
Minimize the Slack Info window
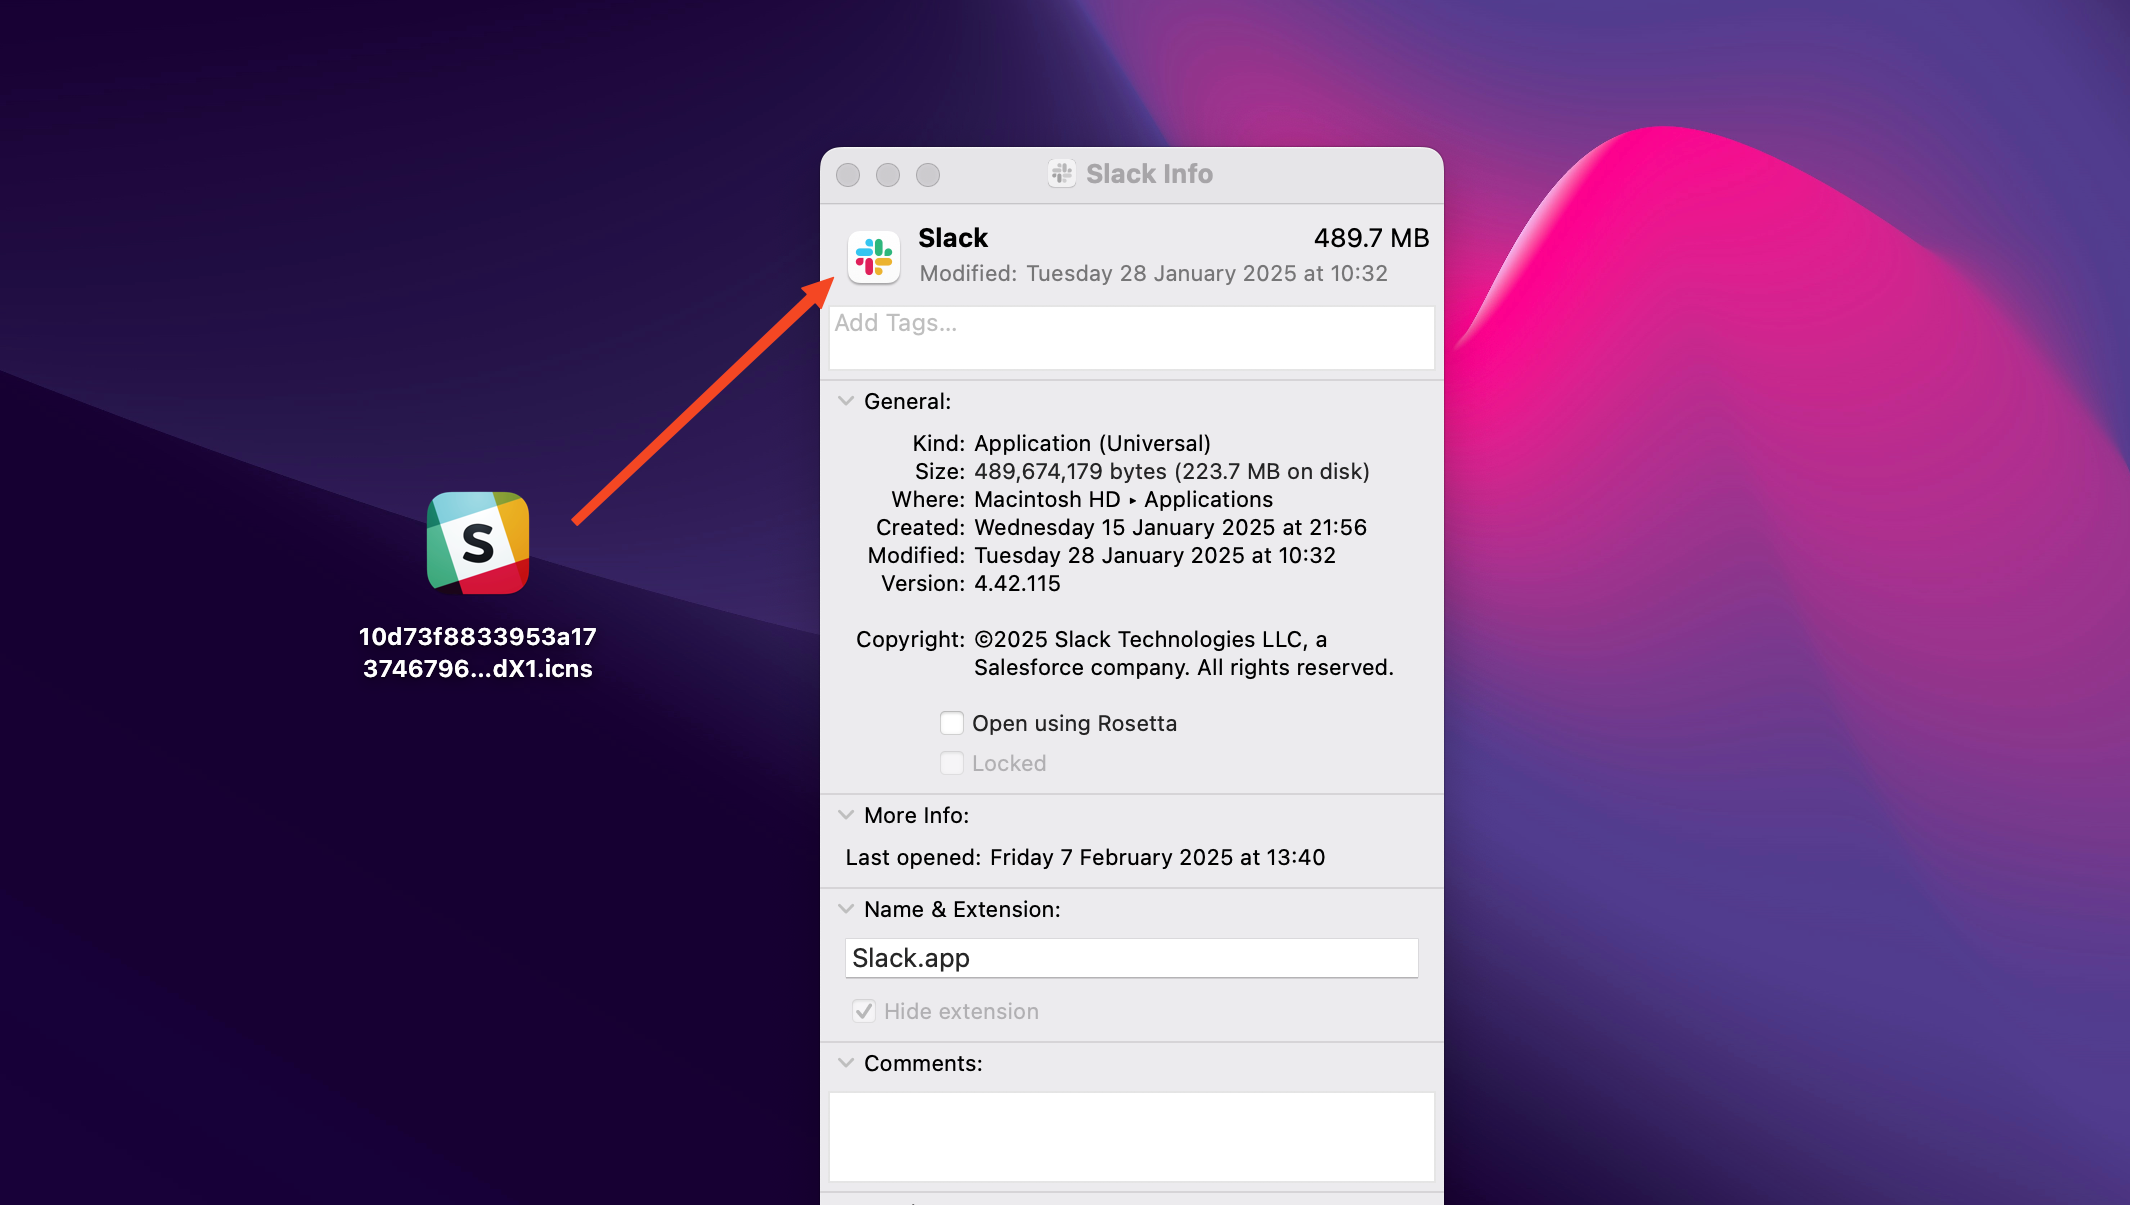point(888,175)
